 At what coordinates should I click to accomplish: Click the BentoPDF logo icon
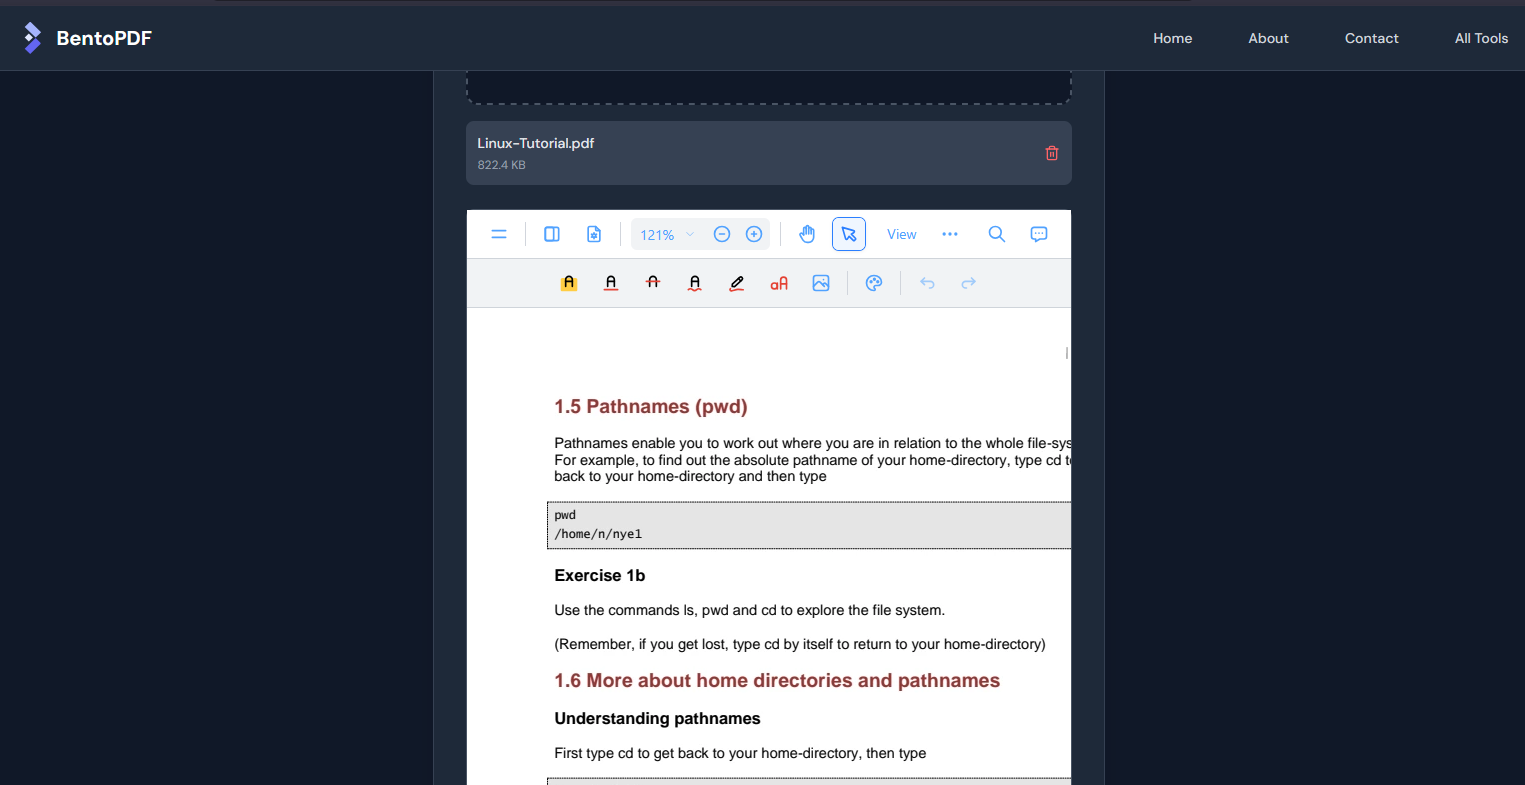(x=33, y=38)
